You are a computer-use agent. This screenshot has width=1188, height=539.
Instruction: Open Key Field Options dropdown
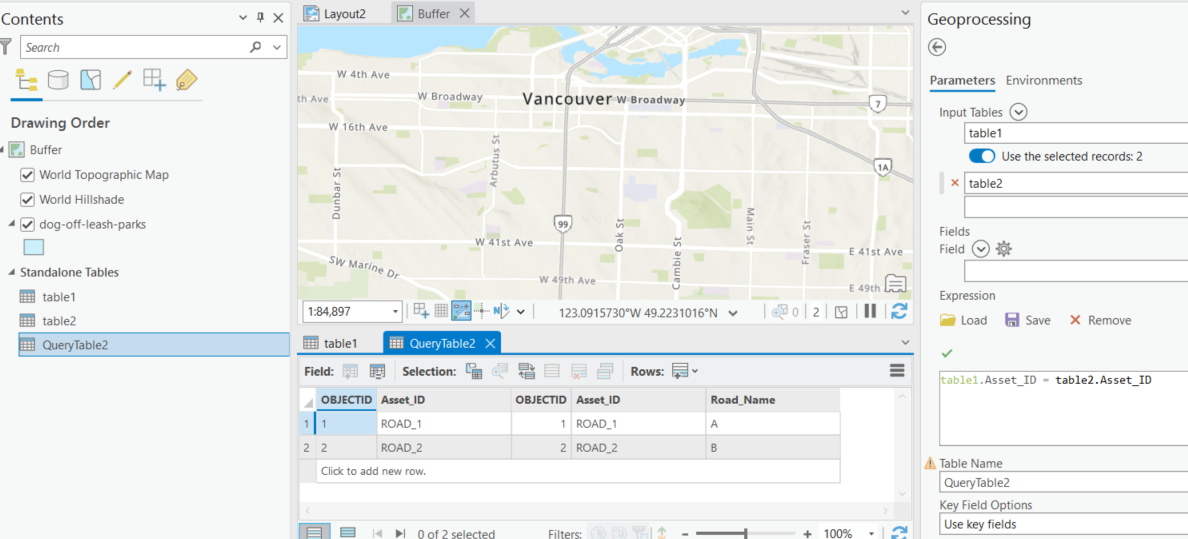point(1064,524)
